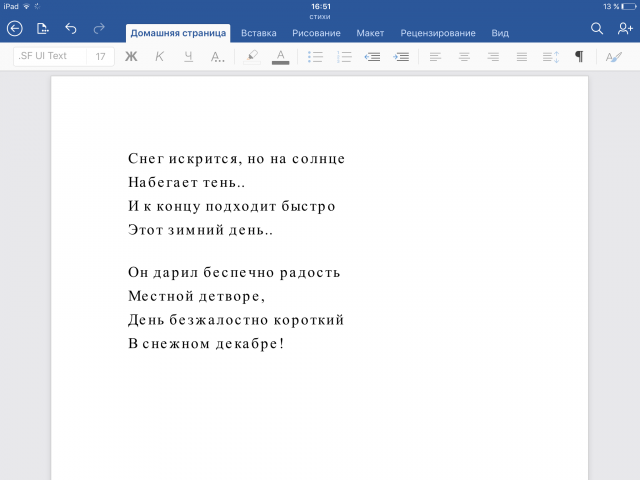
Task: Justify the text
Action: click(x=522, y=56)
